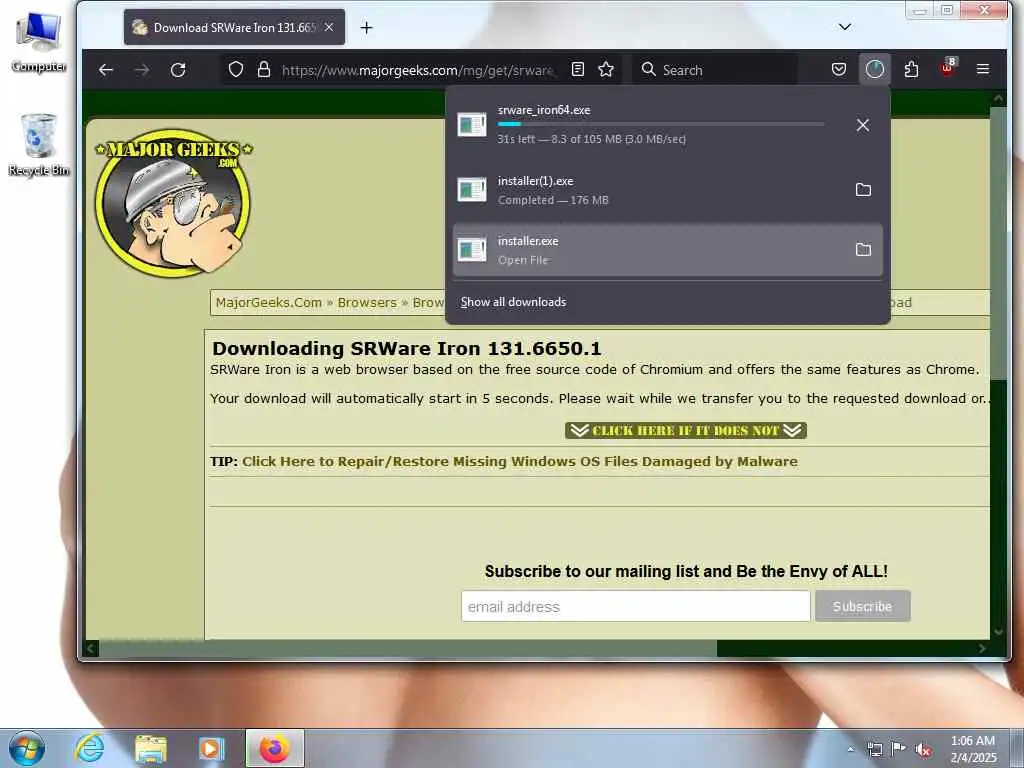Click the email address field
The image size is (1024, 768).
(x=635, y=607)
